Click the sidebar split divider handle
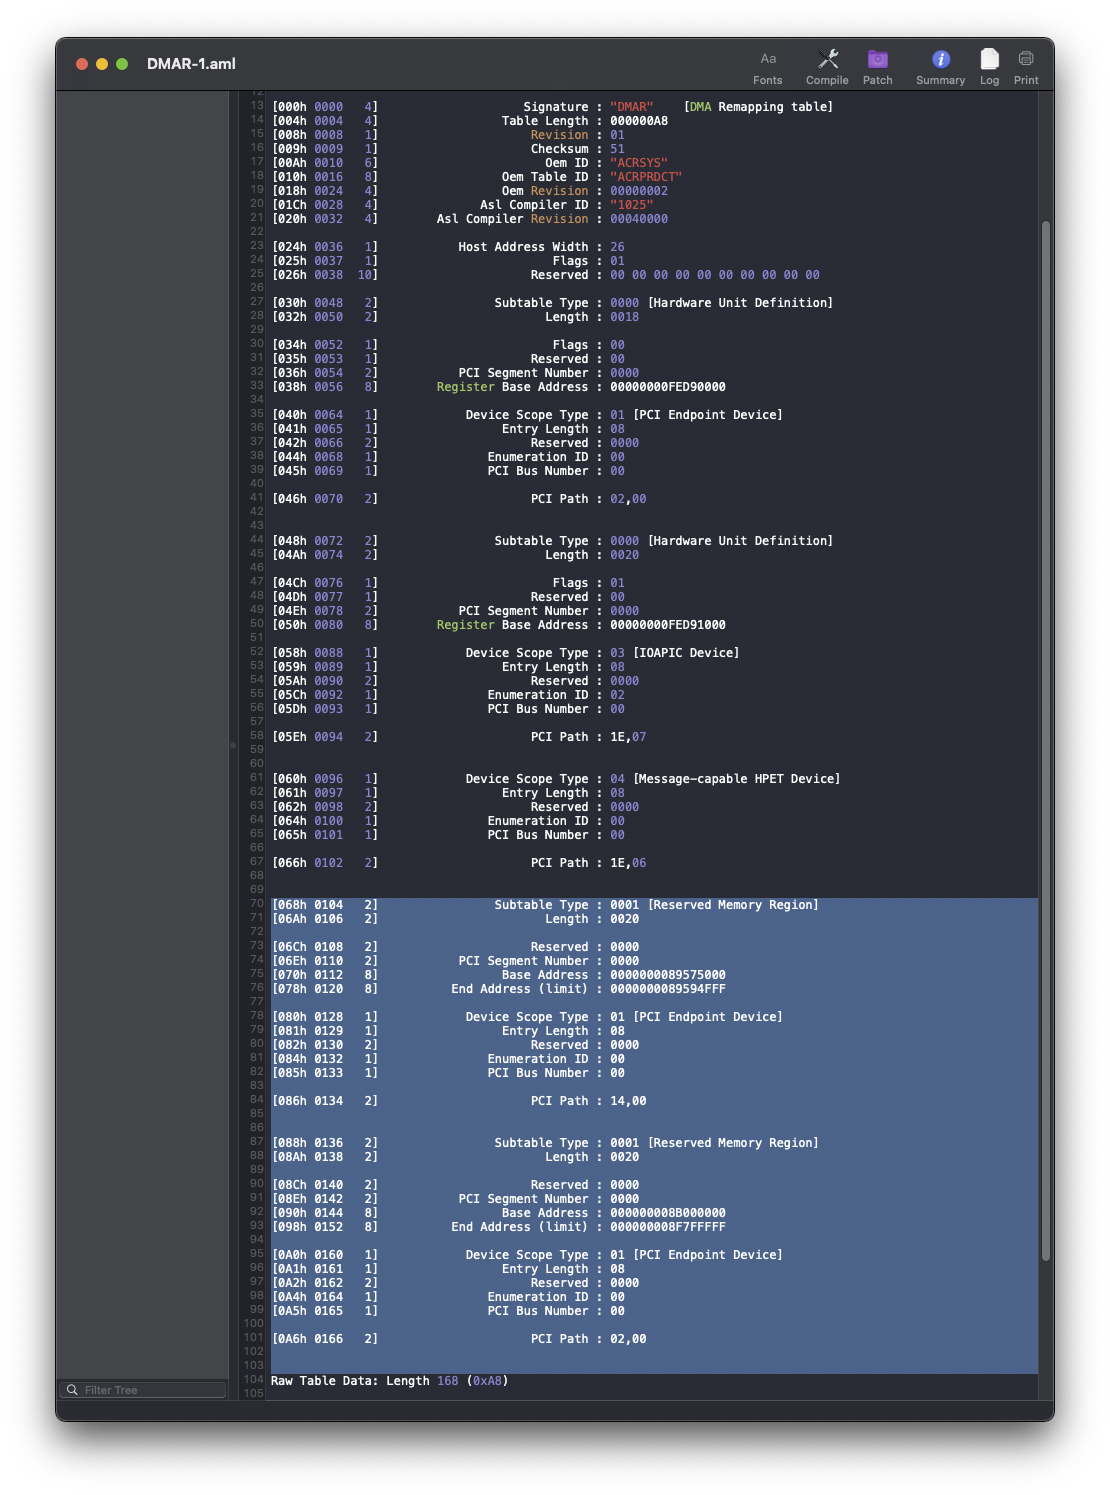Viewport: 1110px width, 1495px height. [233, 745]
